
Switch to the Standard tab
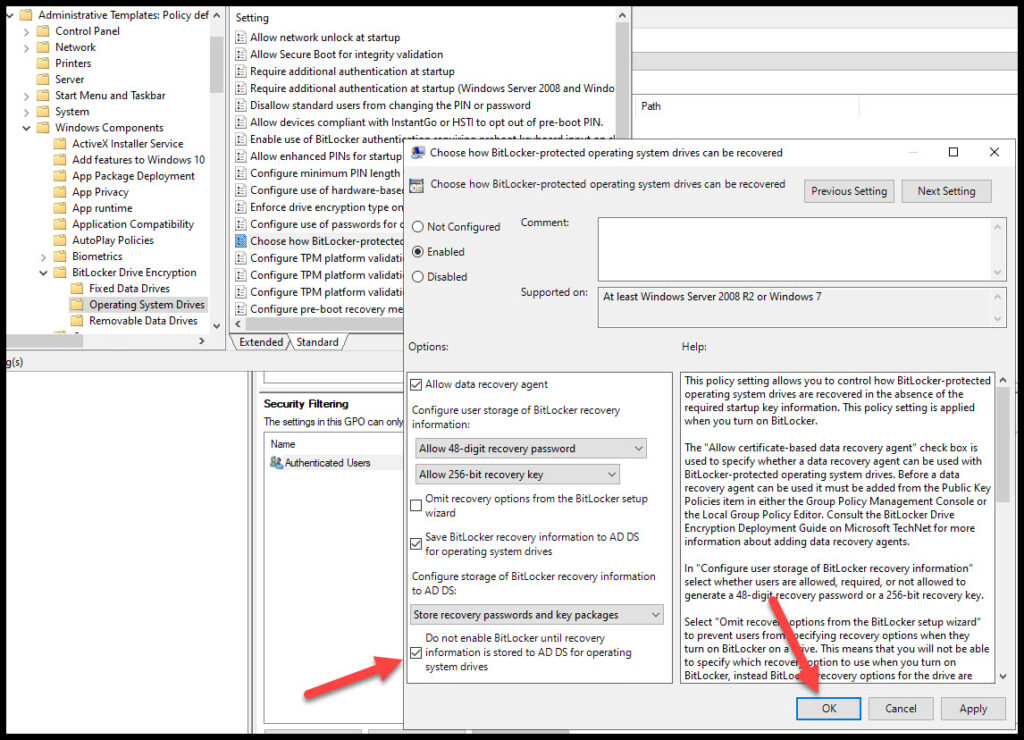click(x=317, y=342)
